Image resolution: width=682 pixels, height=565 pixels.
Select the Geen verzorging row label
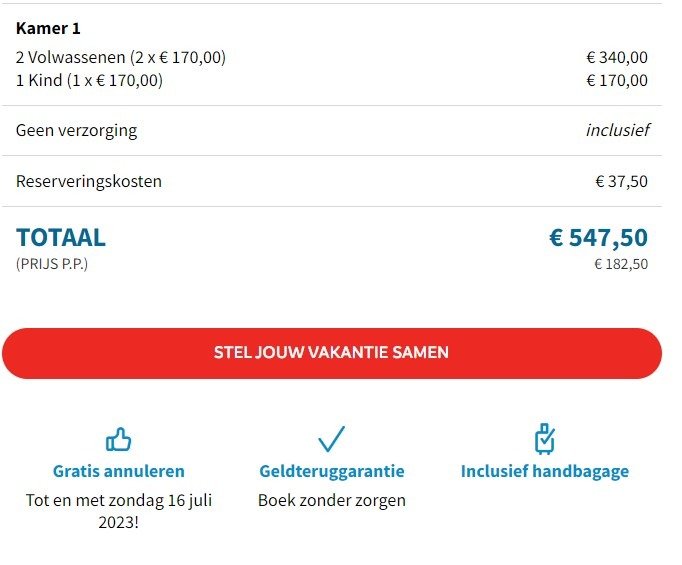pos(76,130)
